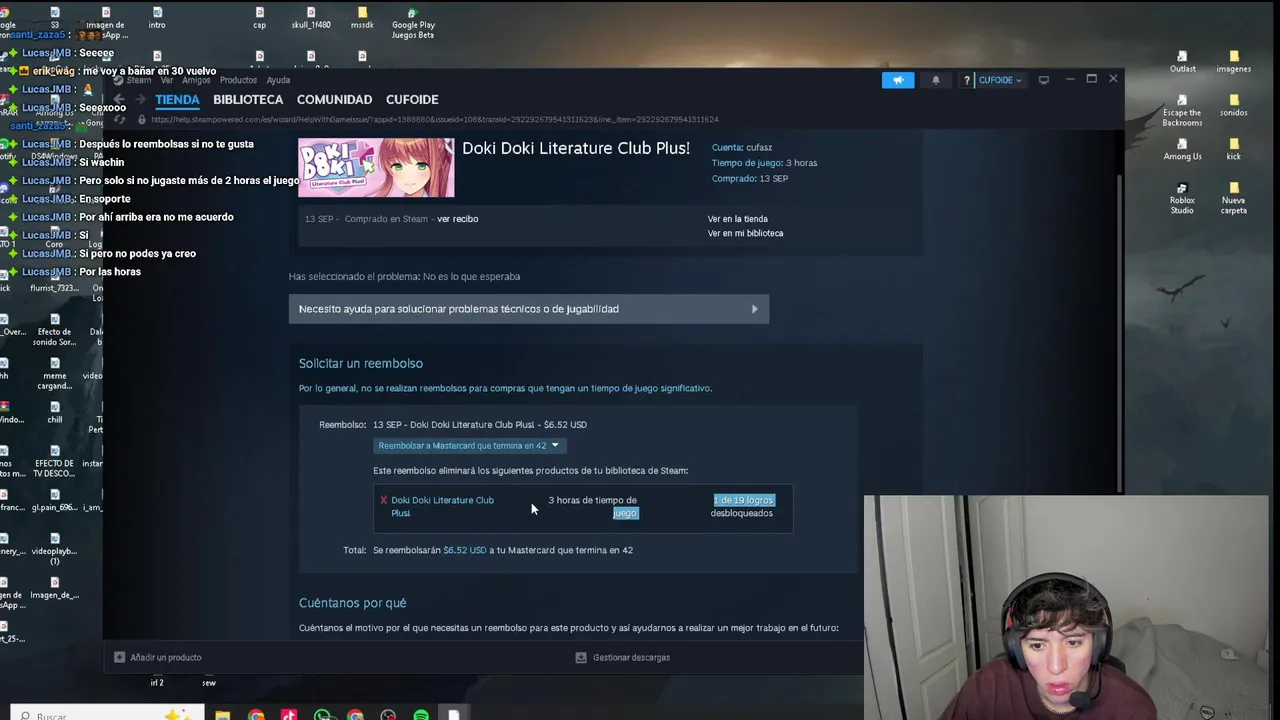Select the 'cap' desktop file
The image size is (1280, 720).
coord(259,19)
